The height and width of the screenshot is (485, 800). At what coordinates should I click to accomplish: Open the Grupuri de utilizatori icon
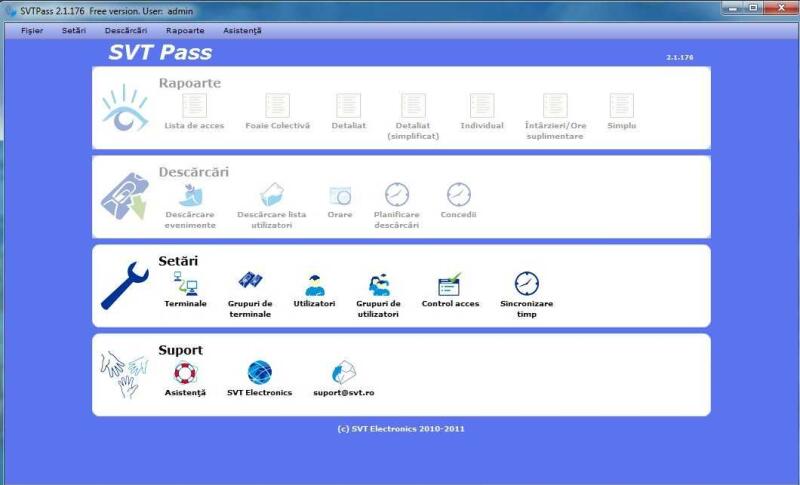tap(379, 285)
